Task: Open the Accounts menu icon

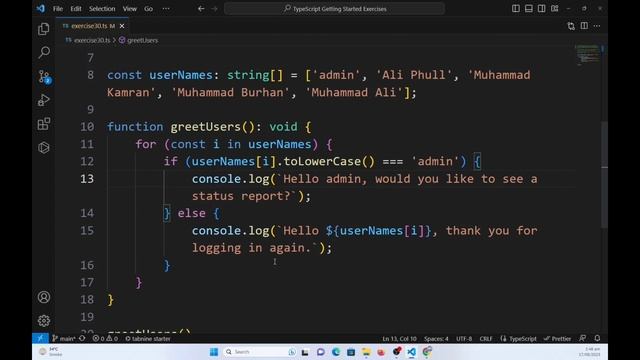Action: [x=44, y=297]
